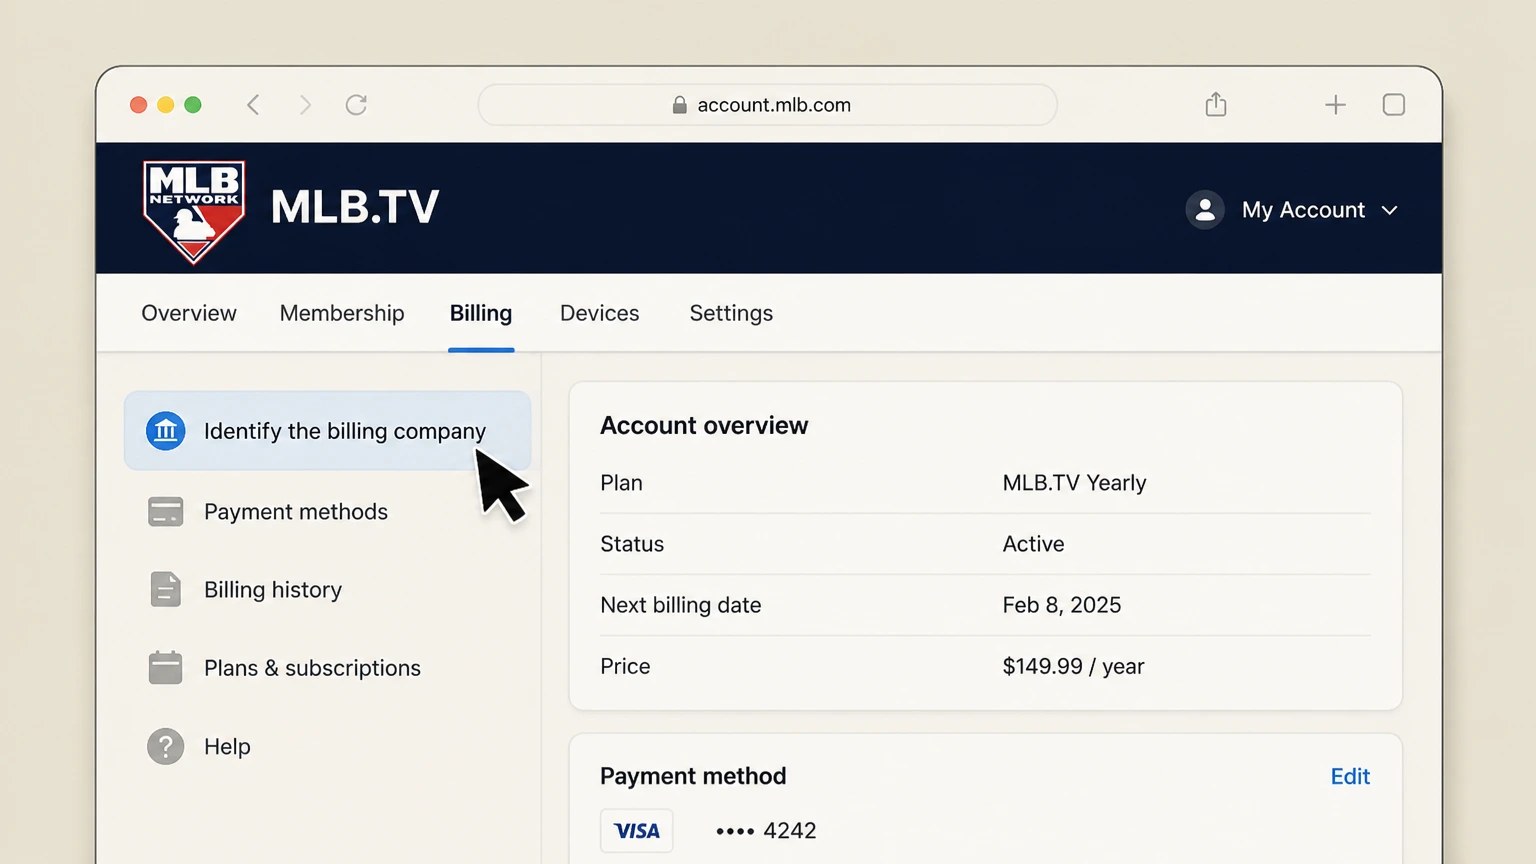Open Plans & subscriptions in sidebar
The height and width of the screenshot is (864, 1536).
(x=312, y=668)
